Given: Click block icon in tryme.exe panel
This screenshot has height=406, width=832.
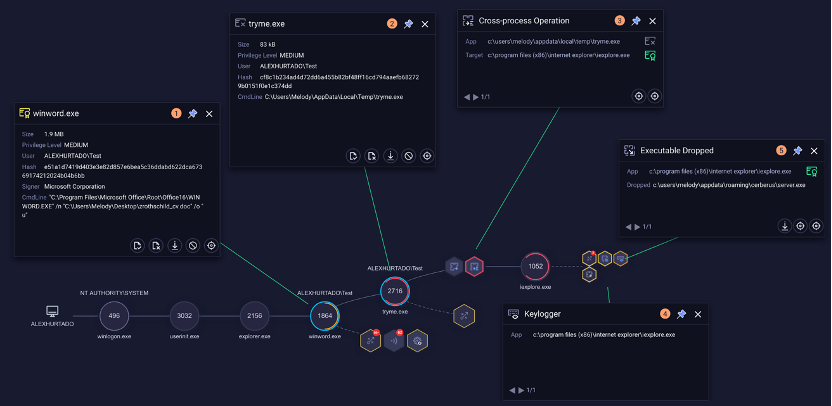Looking at the screenshot, I should (x=409, y=156).
